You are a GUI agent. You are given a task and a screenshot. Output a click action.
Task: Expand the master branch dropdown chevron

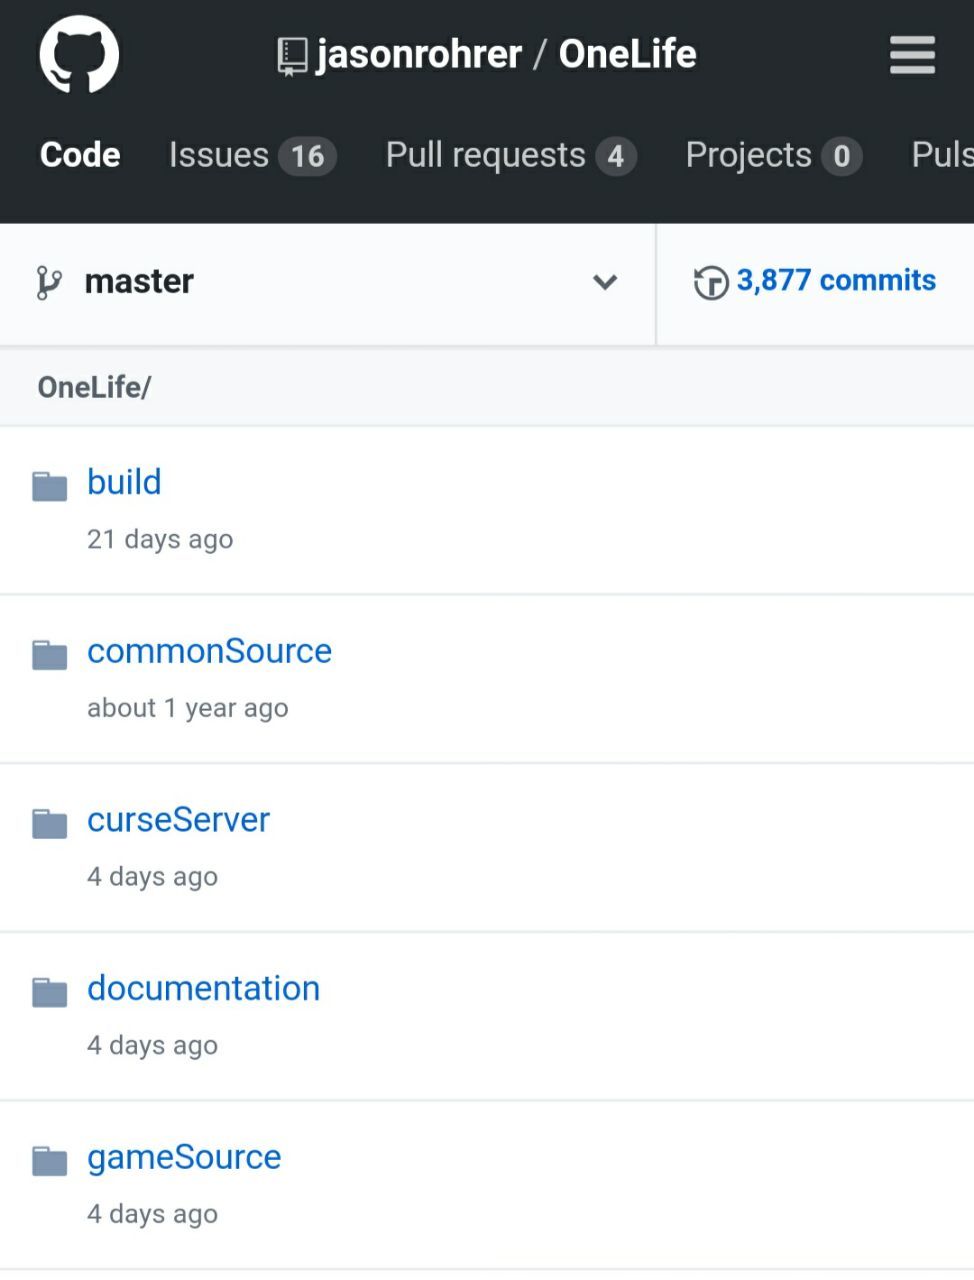point(604,282)
